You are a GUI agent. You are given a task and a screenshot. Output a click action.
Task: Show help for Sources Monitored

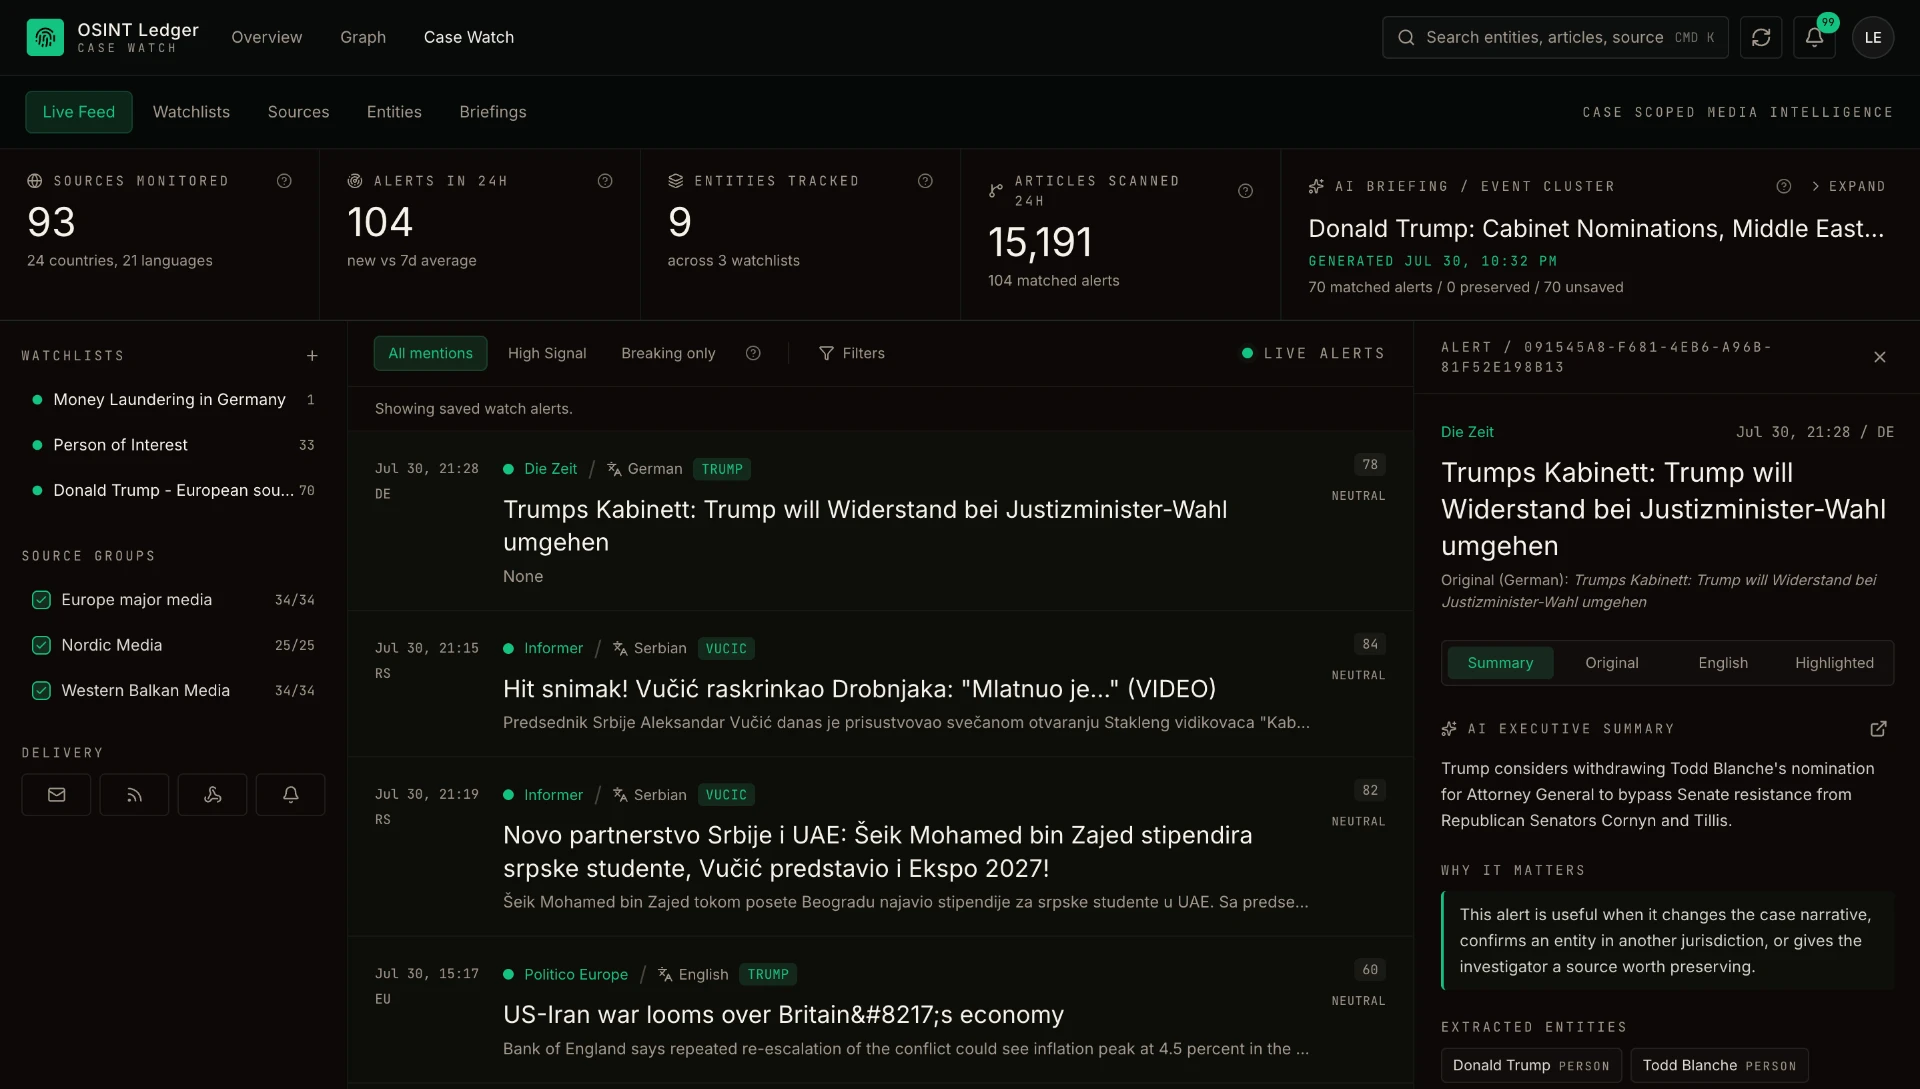[x=284, y=181]
